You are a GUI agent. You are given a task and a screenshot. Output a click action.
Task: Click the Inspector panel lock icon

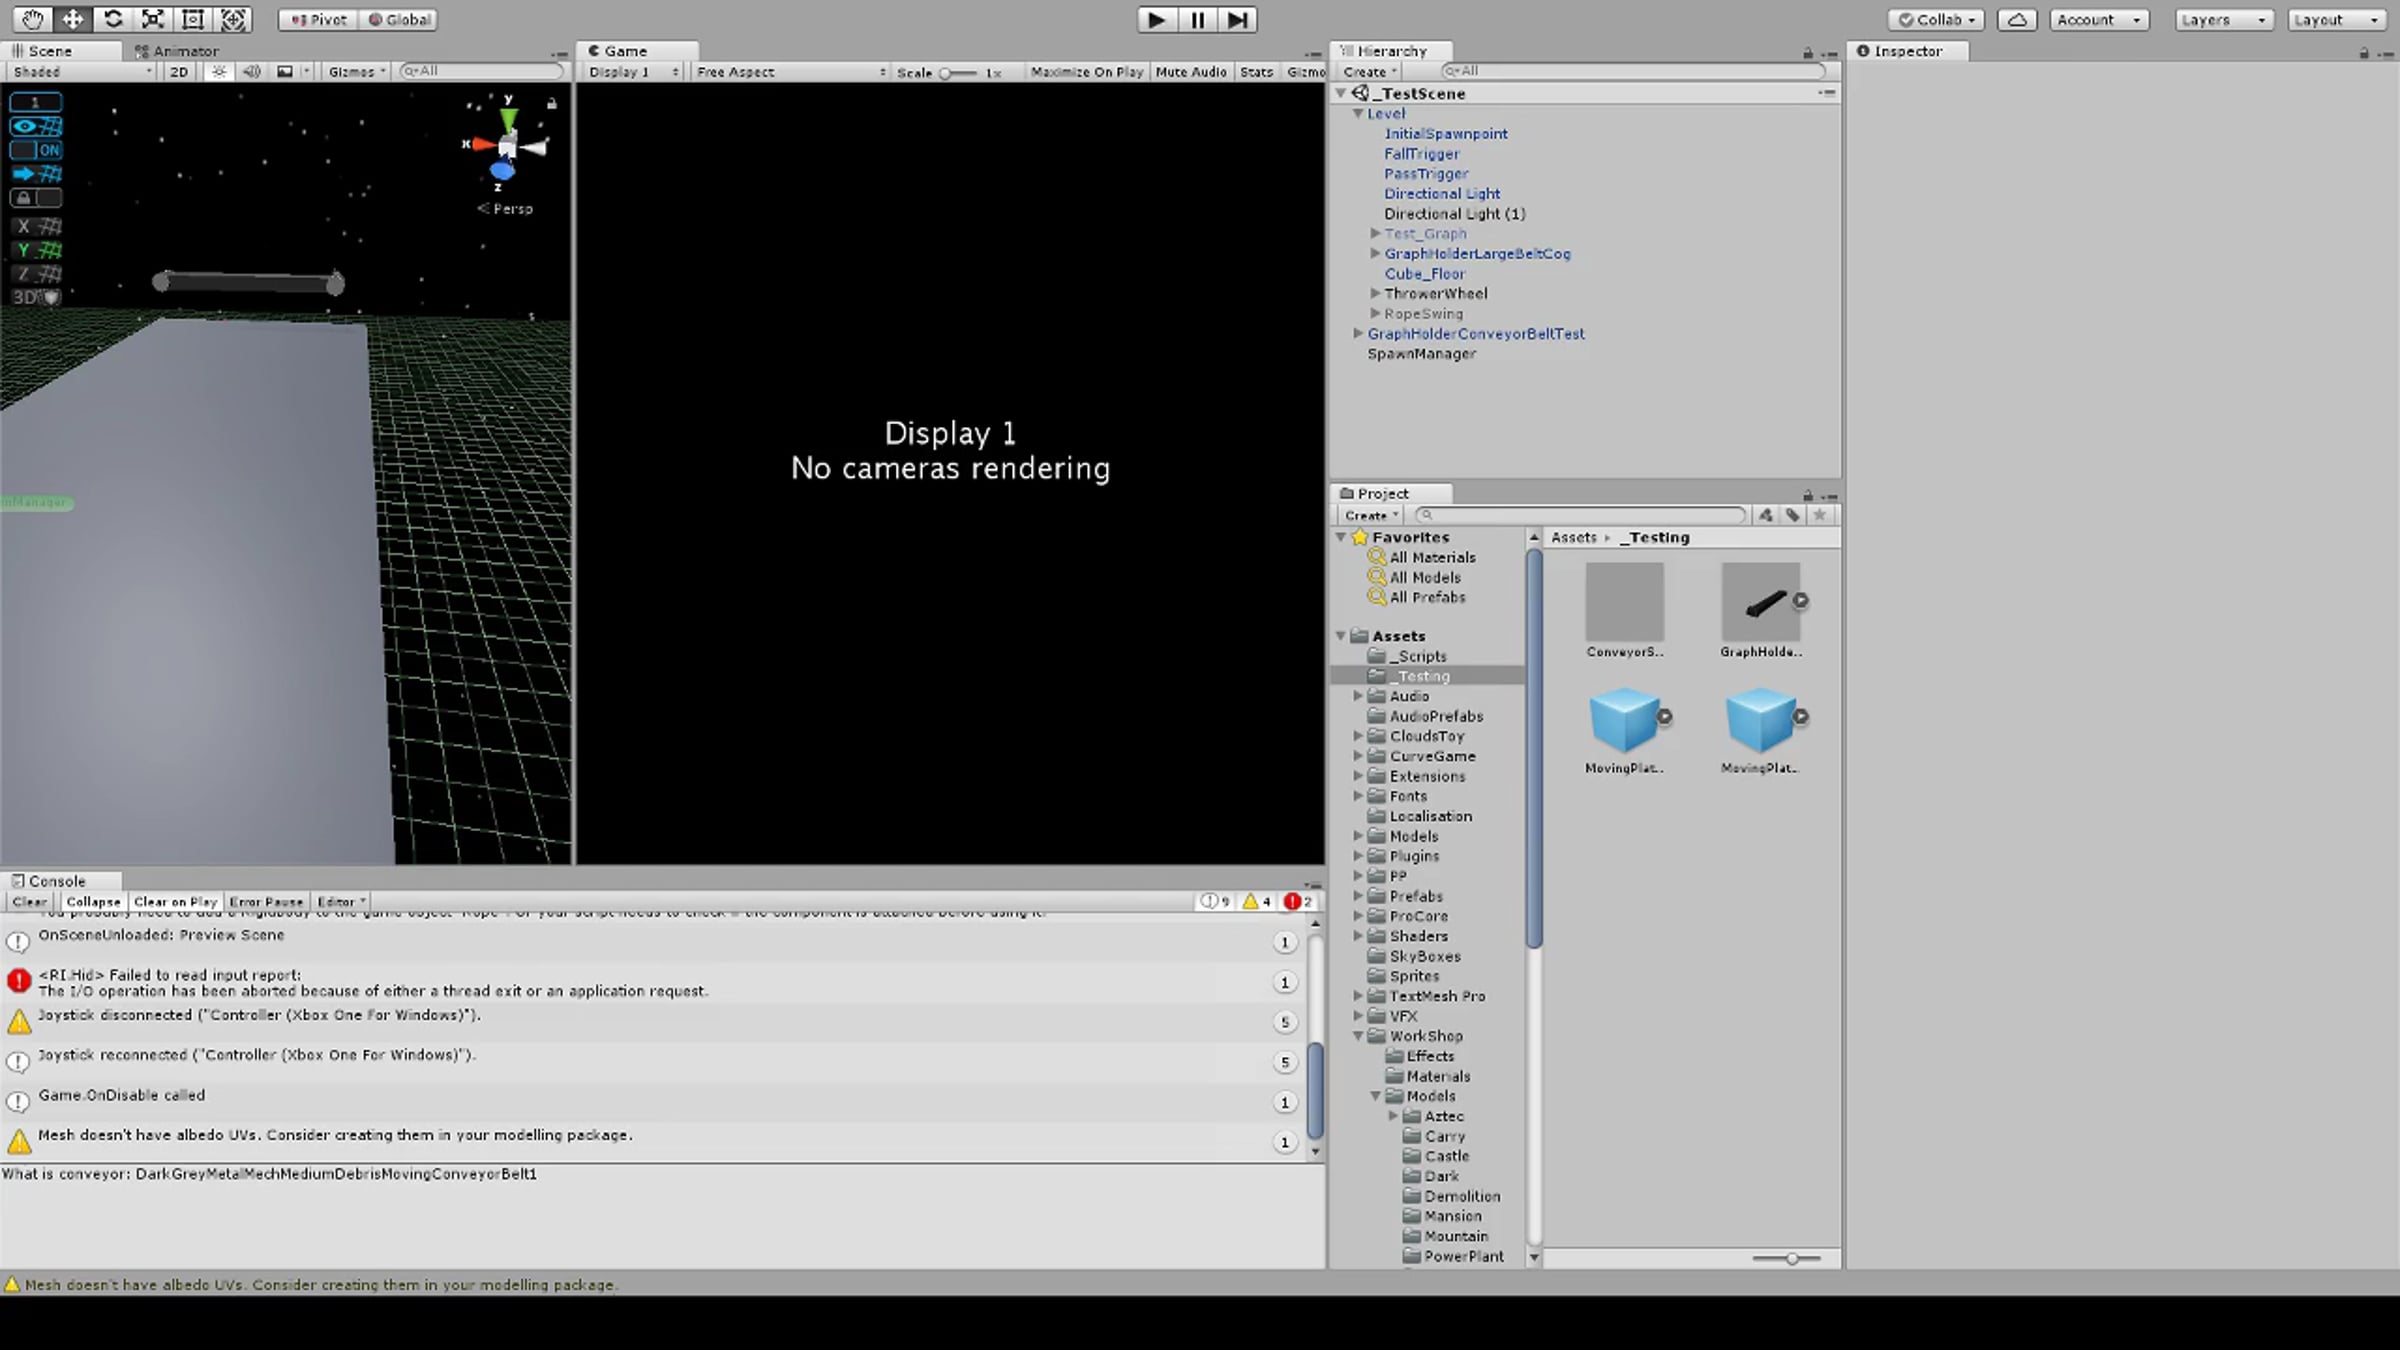[x=2364, y=52]
